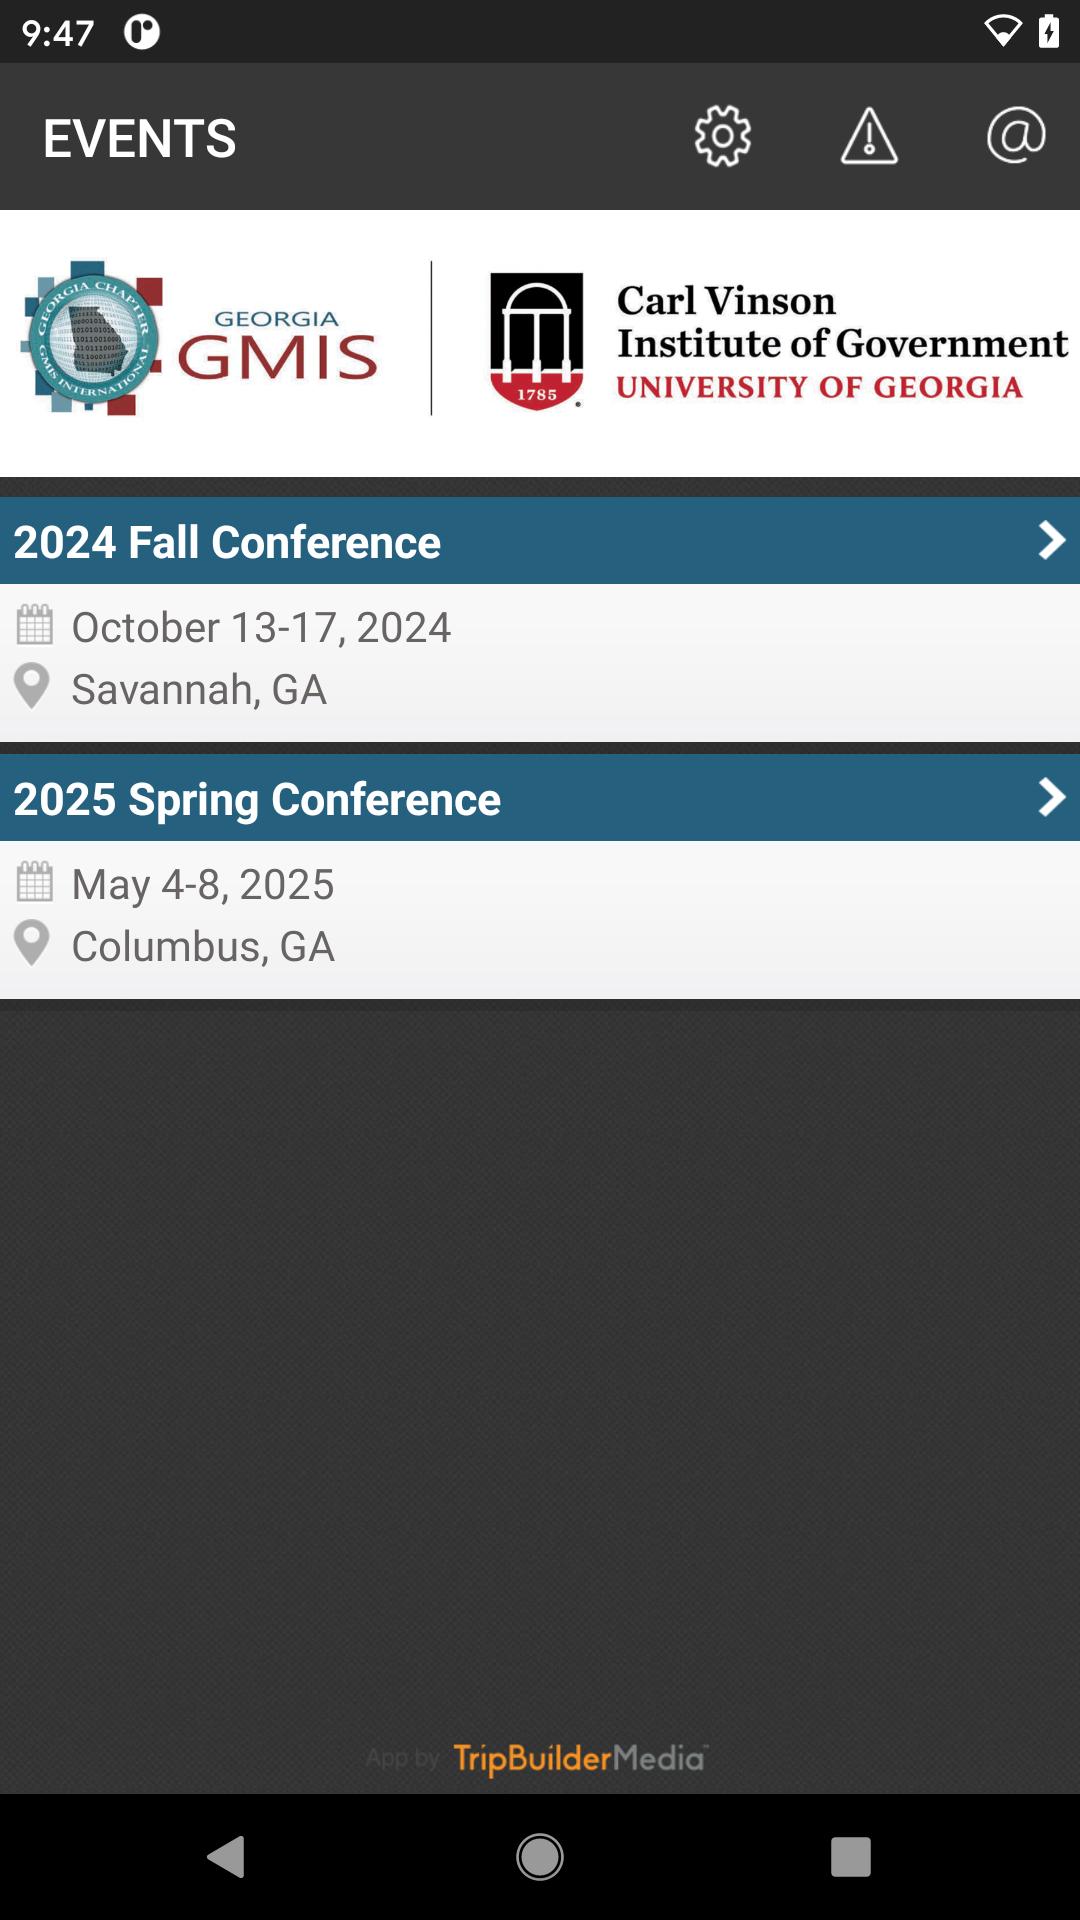Tap location pin next to Columbus, GA

tap(32, 944)
